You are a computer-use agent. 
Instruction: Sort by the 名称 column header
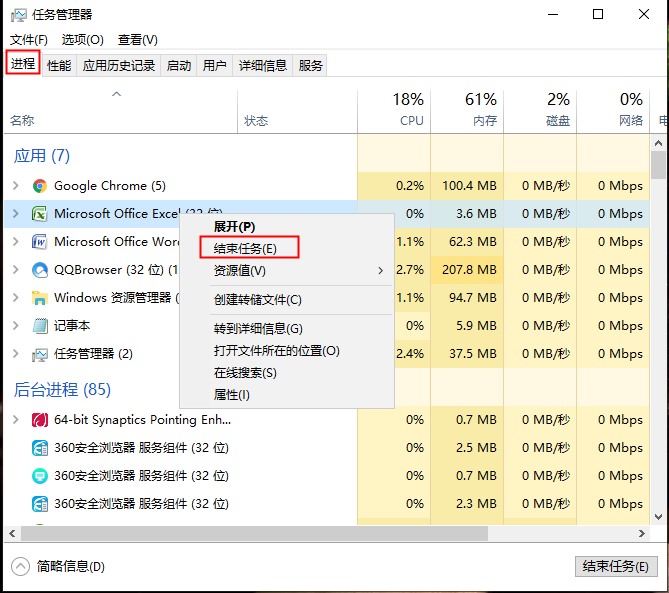point(120,112)
